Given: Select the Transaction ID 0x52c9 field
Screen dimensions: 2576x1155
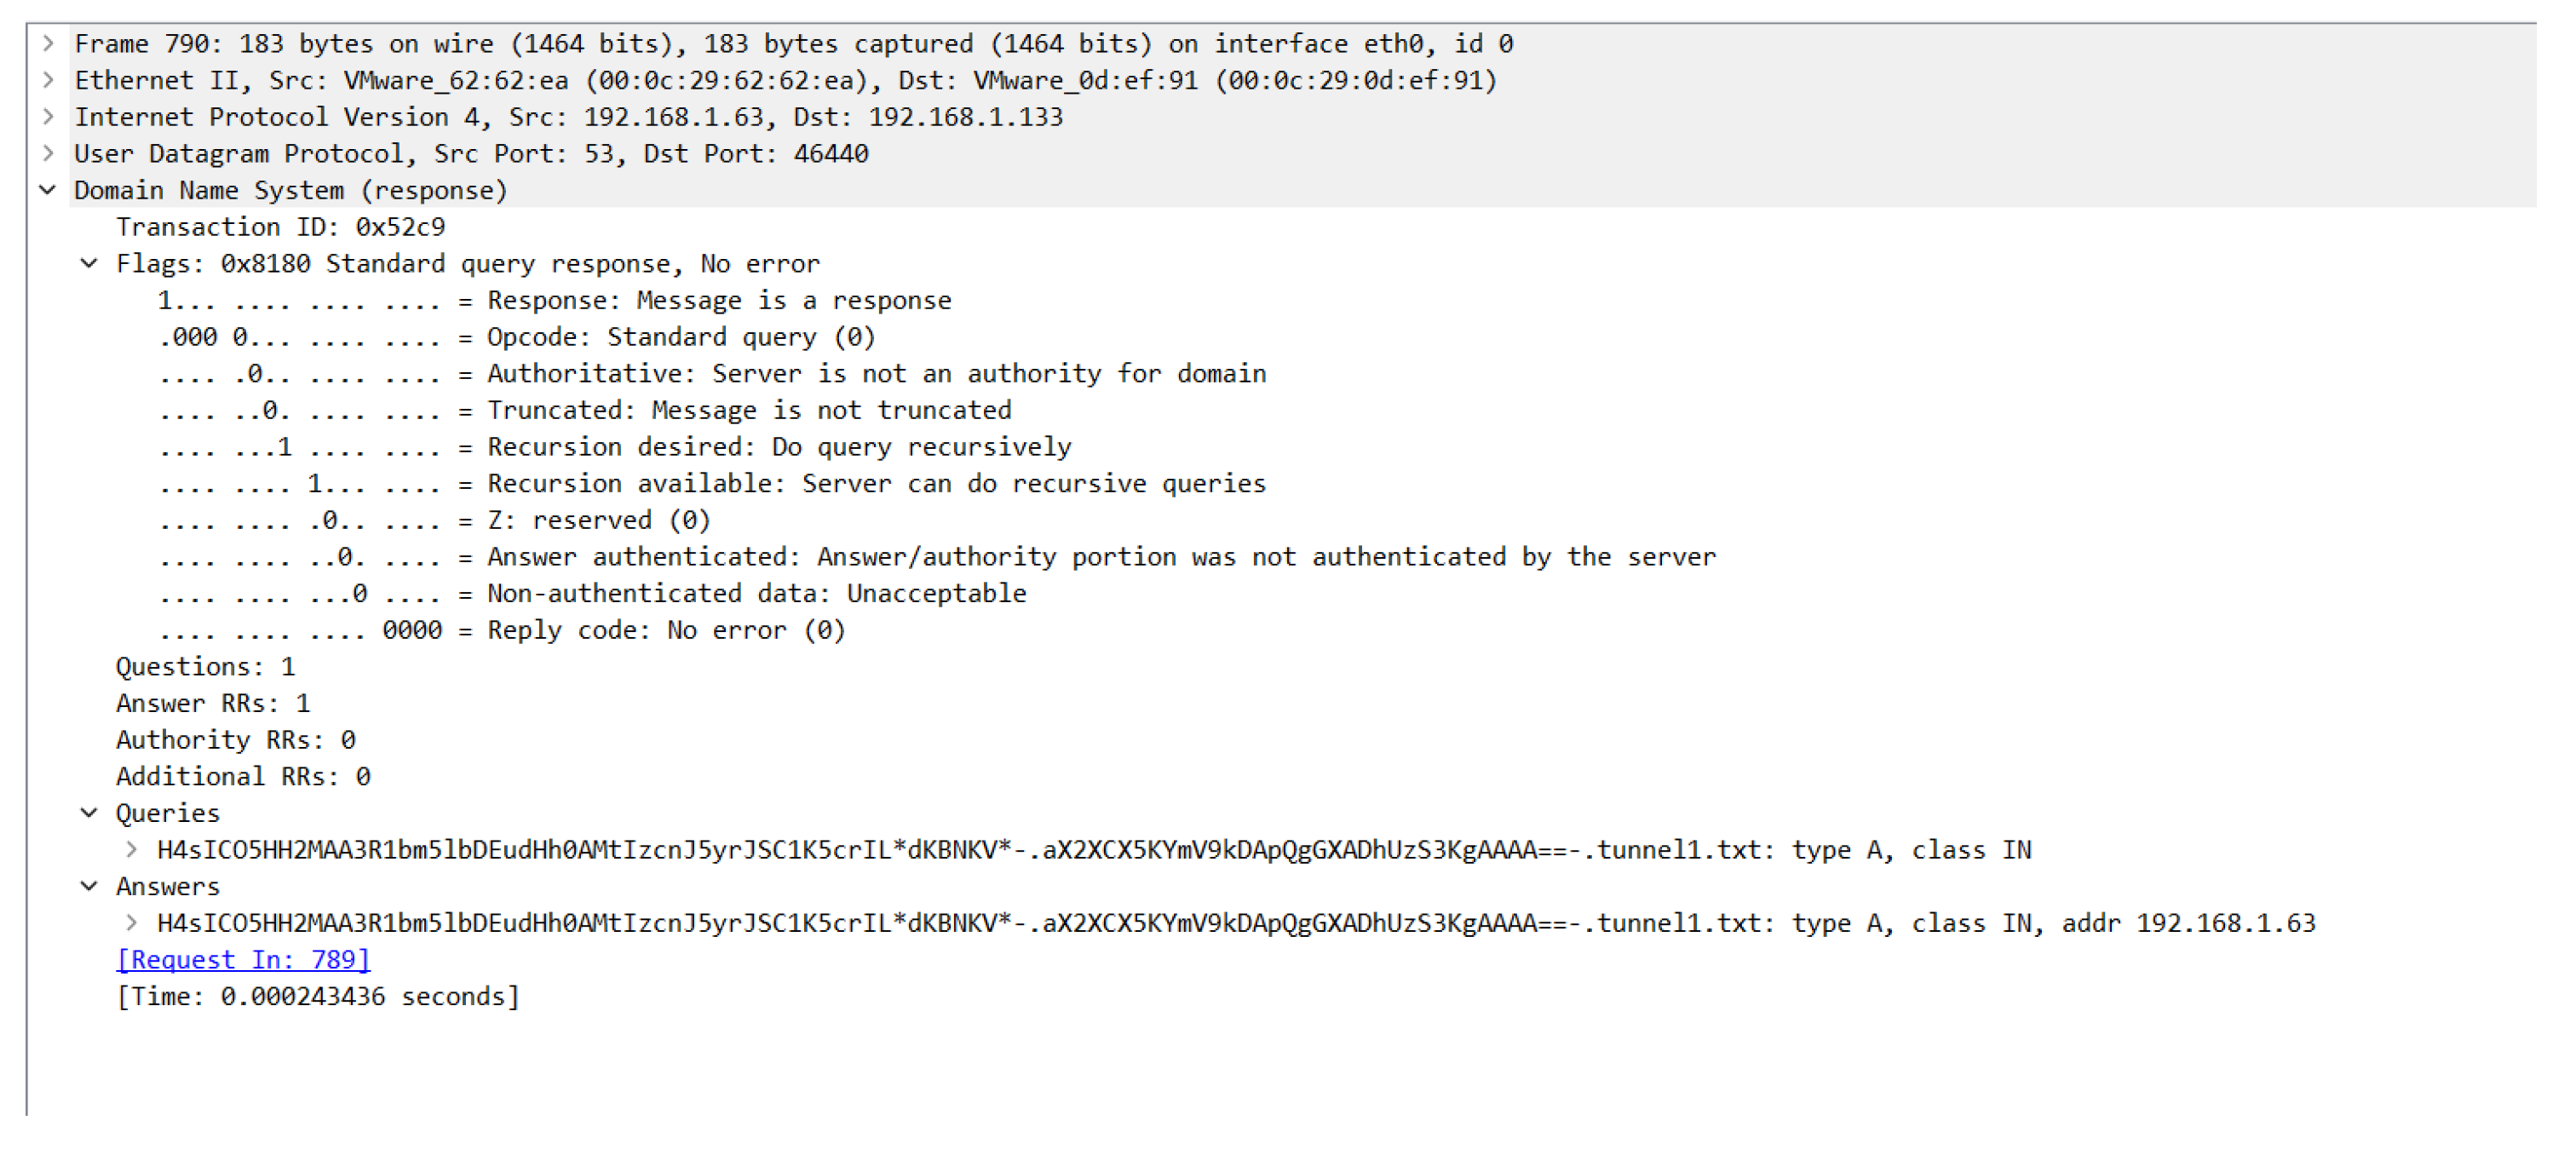Looking at the screenshot, I should [280, 227].
